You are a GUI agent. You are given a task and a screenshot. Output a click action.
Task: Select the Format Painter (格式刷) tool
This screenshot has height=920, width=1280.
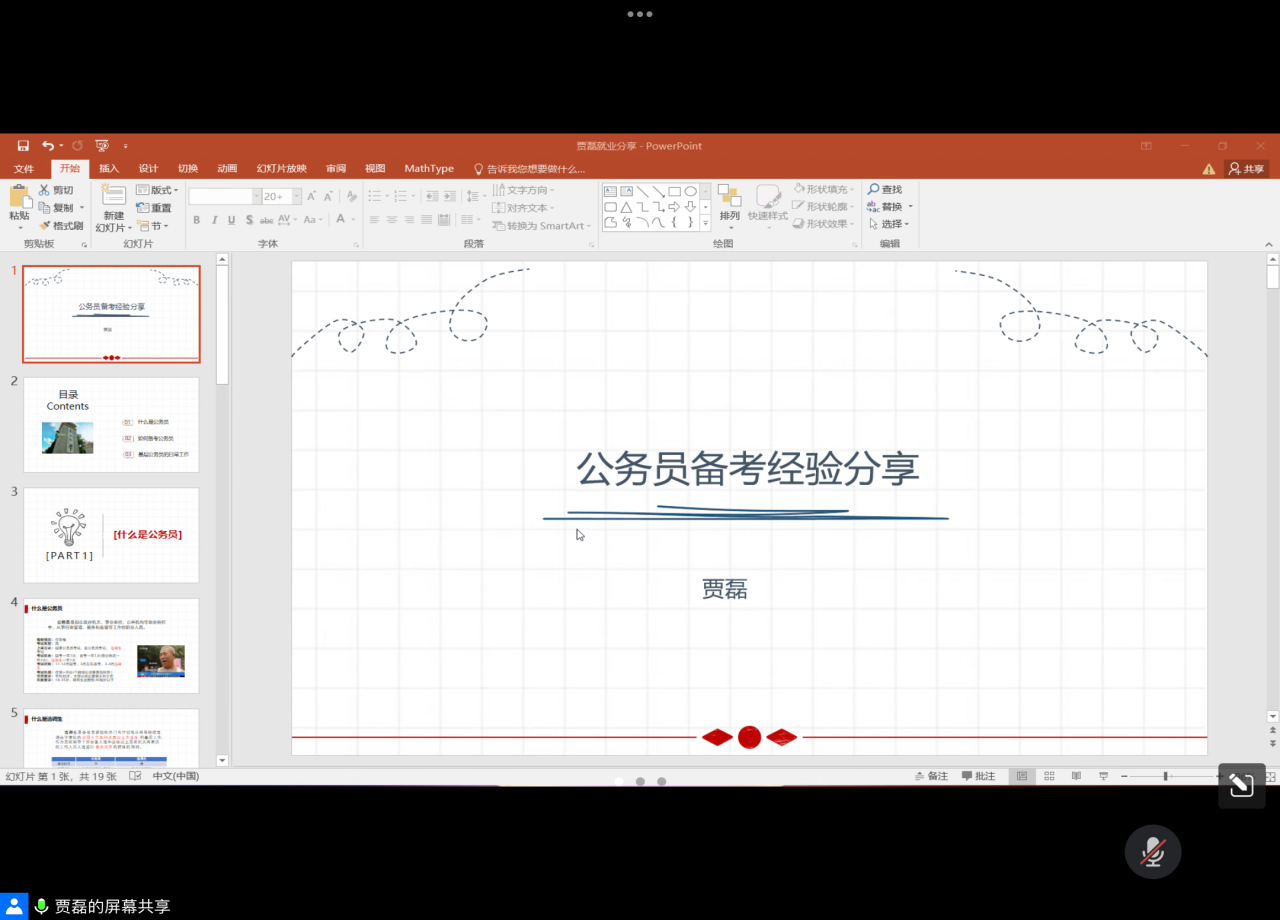click(x=61, y=226)
